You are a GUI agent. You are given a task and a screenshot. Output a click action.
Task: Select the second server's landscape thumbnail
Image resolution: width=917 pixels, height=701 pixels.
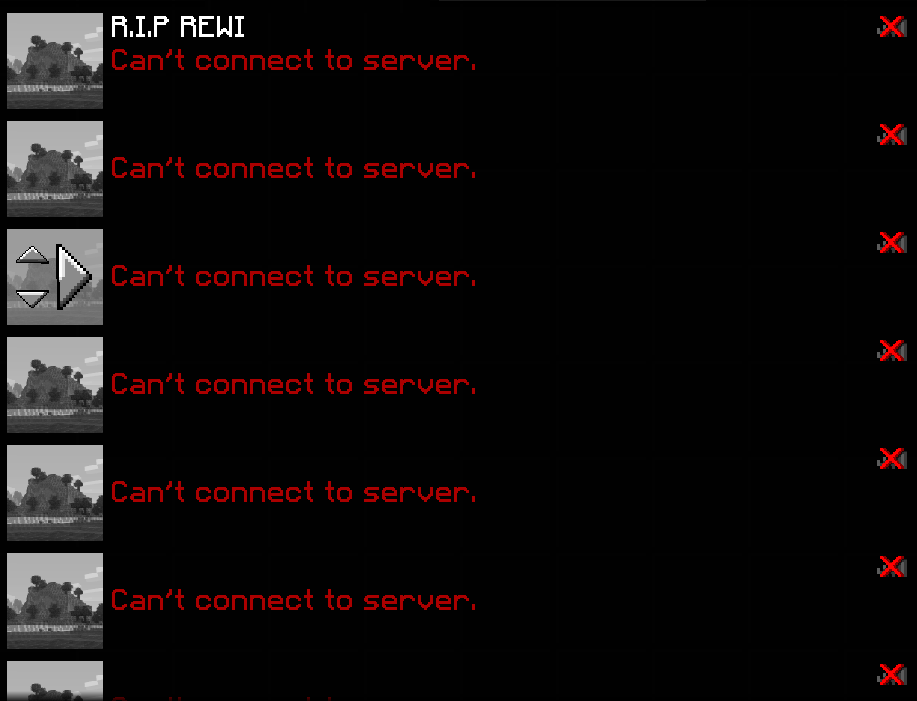click(x=55, y=169)
